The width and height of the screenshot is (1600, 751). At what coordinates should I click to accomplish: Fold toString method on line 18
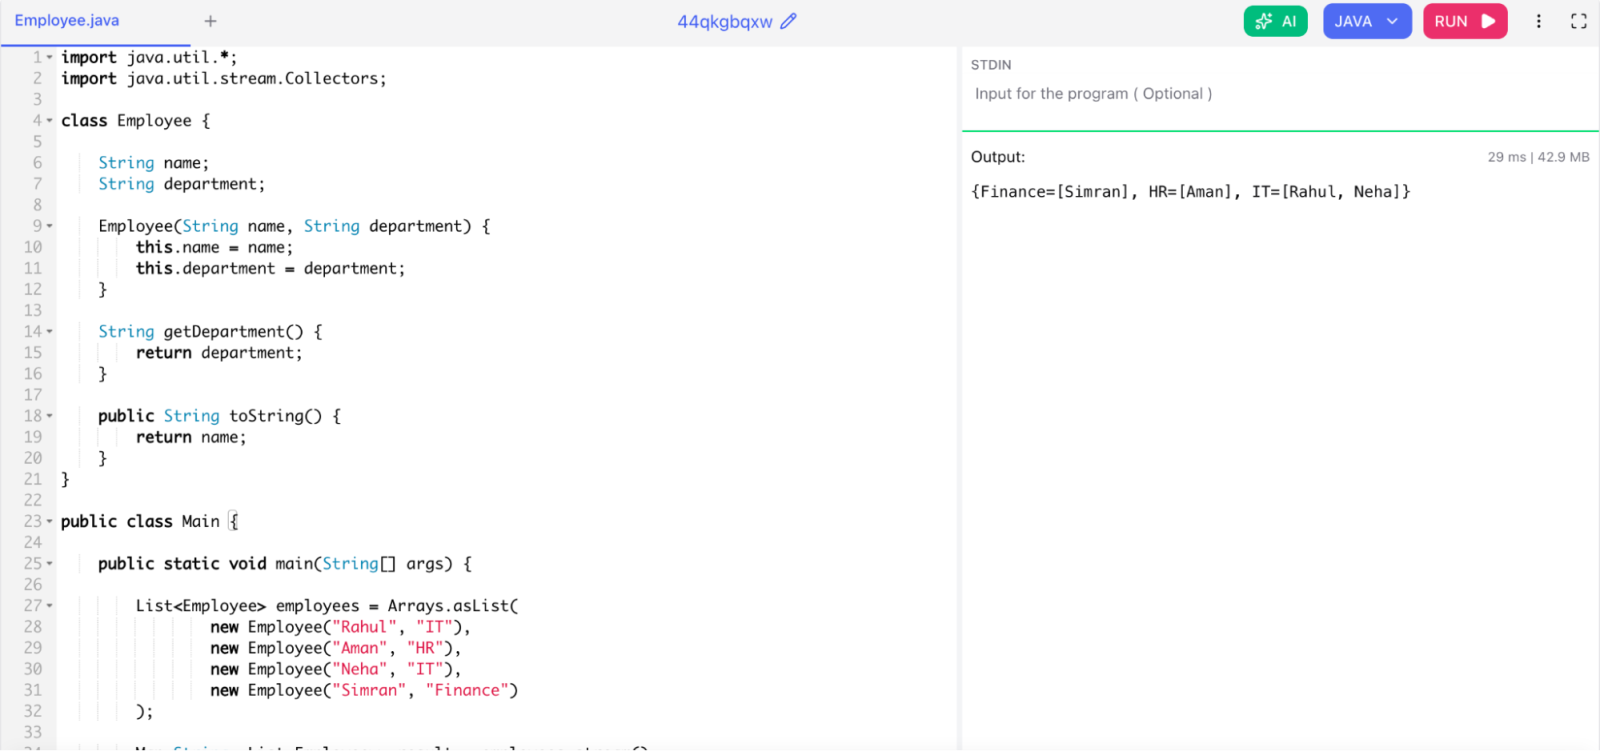click(50, 416)
